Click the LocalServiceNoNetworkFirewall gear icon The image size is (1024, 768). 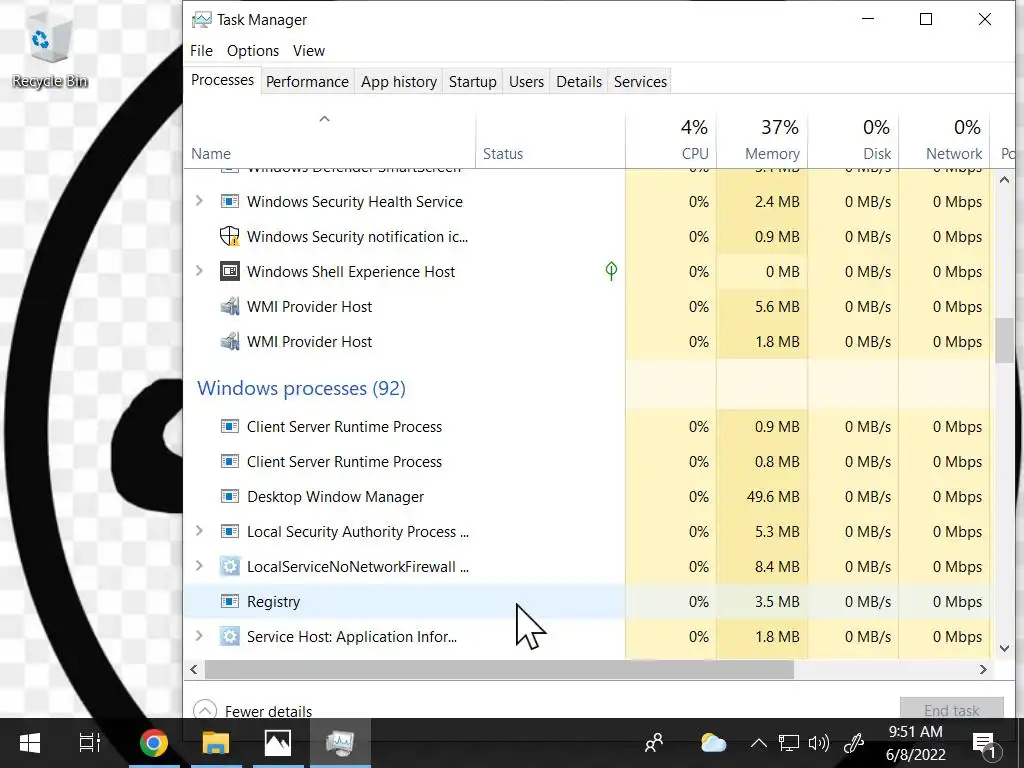tap(229, 566)
